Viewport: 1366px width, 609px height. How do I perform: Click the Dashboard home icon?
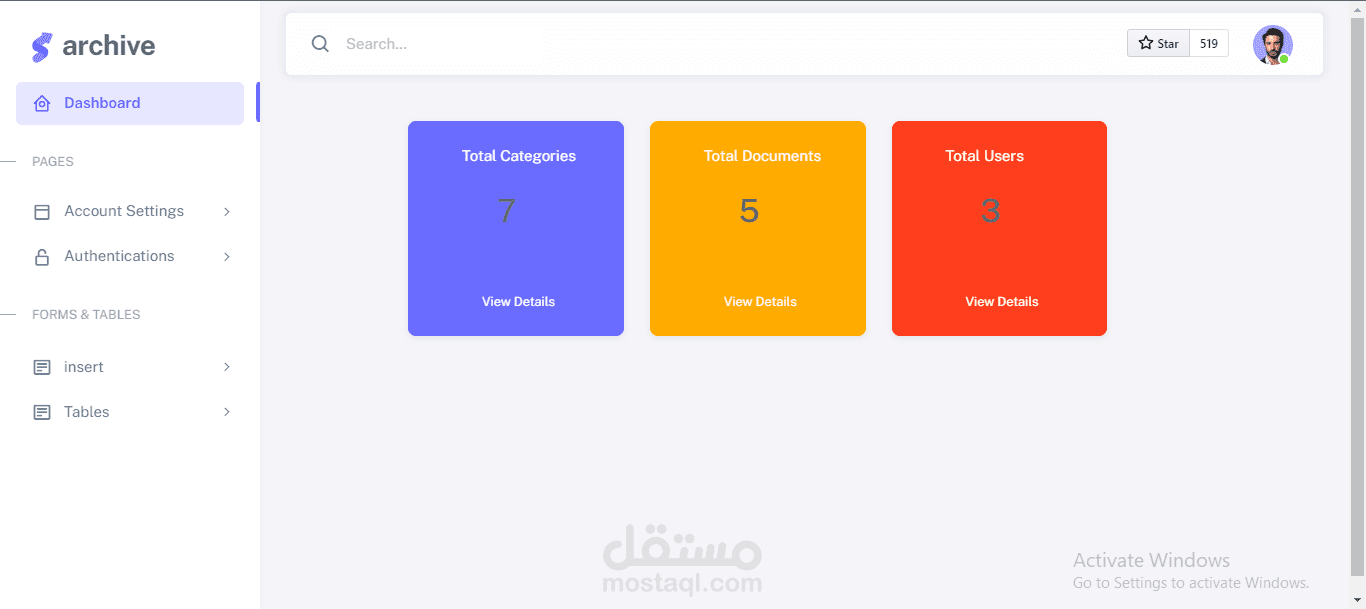click(x=42, y=103)
